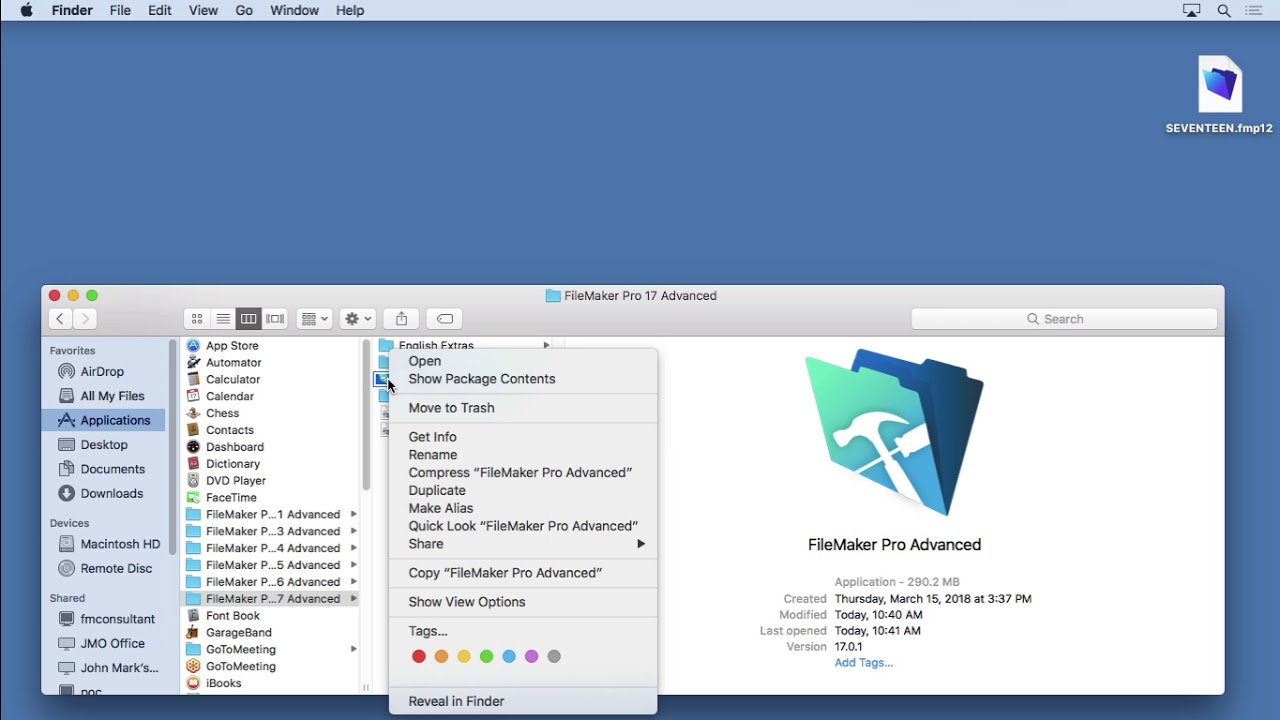The image size is (1280, 720).
Task: Expand FileMaker P...1 Advanced folder arrow
Action: click(354, 514)
